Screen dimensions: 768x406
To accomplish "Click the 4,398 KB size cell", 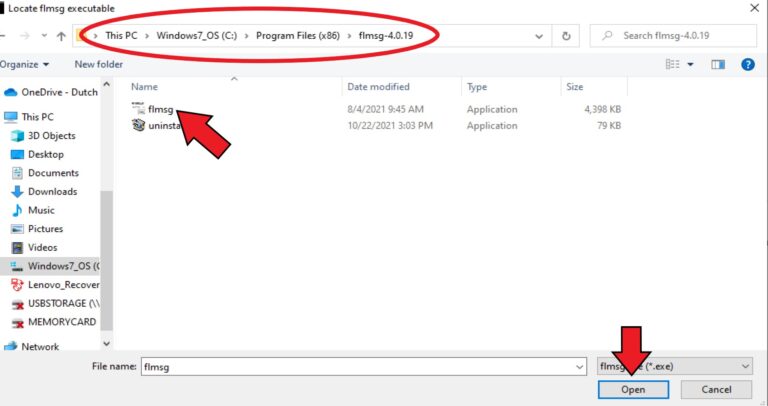I will tap(602, 109).
